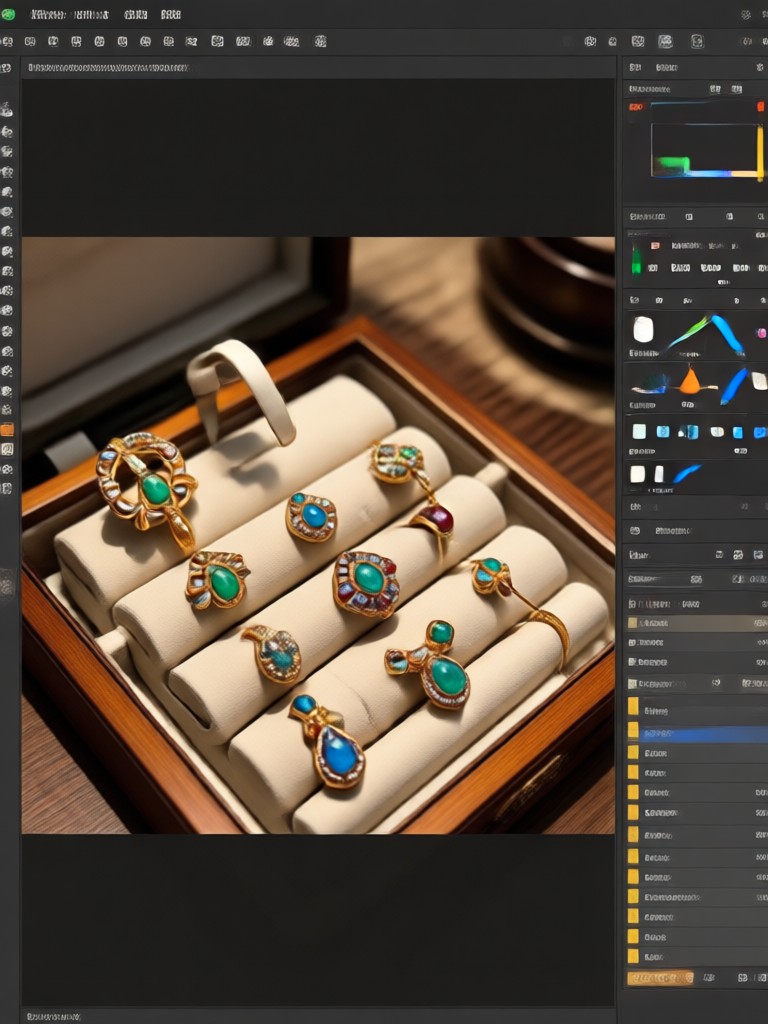This screenshot has width=768, height=1024.
Task: Select the white rounded-square brush preset beside pink swatch
Action: 643,329
